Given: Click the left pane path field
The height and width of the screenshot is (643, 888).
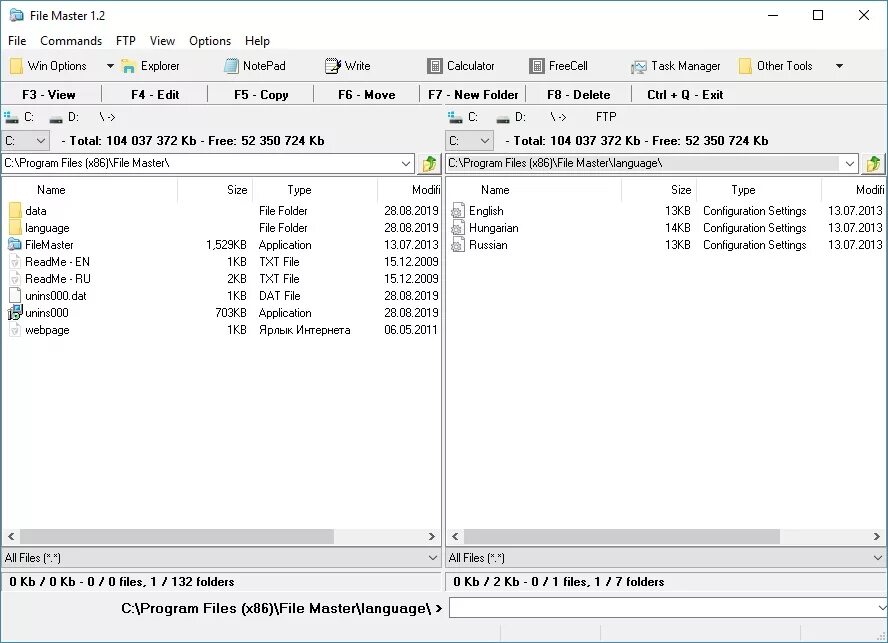Looking at the screenshot, I should [201, 163].
